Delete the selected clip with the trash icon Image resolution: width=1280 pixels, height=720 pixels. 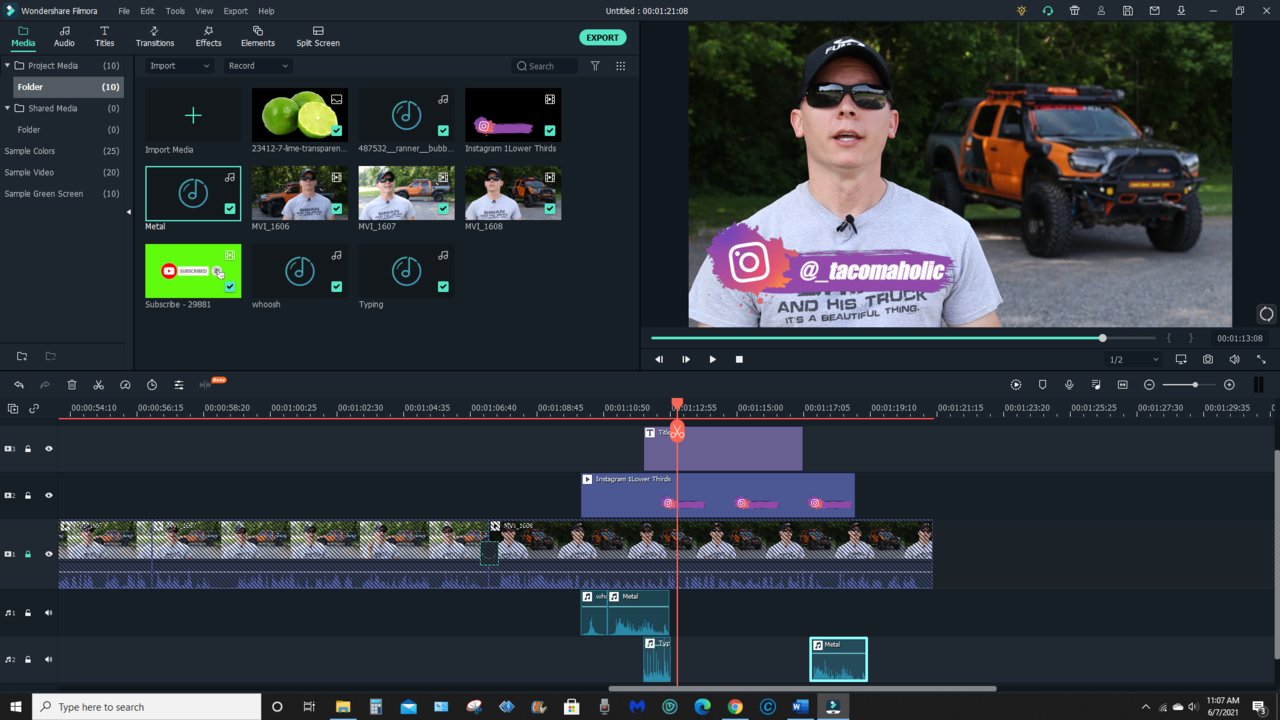(72, 385)
